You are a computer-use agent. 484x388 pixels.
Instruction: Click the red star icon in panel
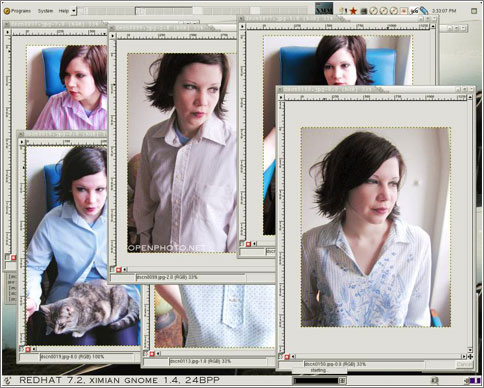354,11
